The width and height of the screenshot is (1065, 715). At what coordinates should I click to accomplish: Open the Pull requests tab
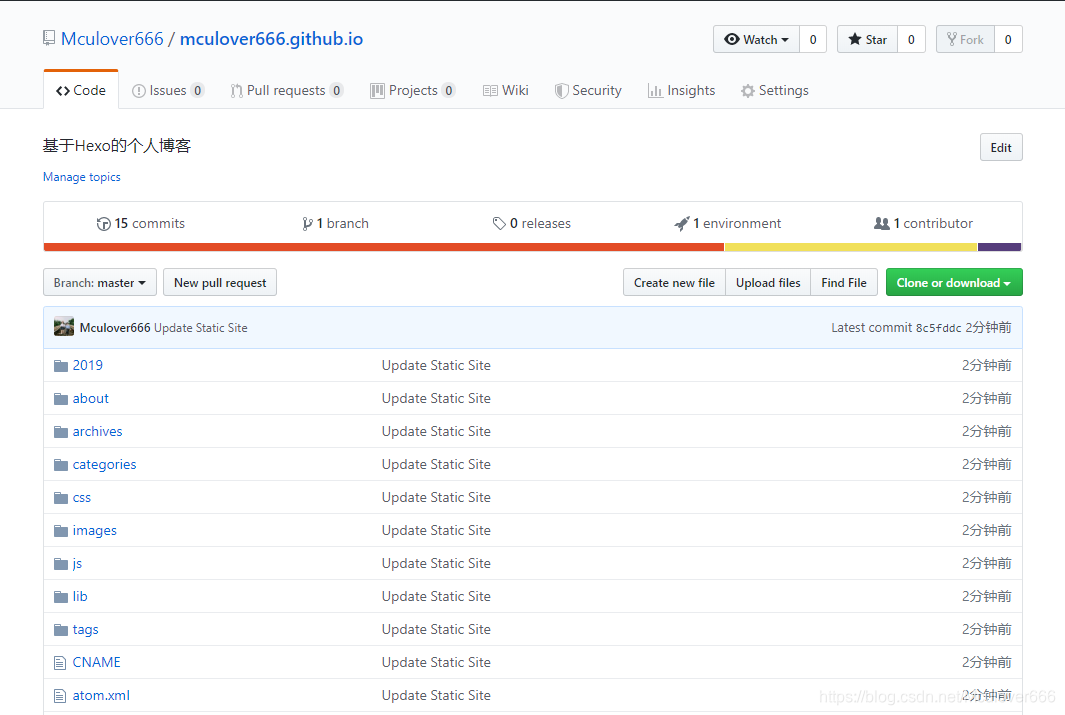click(x=286, y=90)
